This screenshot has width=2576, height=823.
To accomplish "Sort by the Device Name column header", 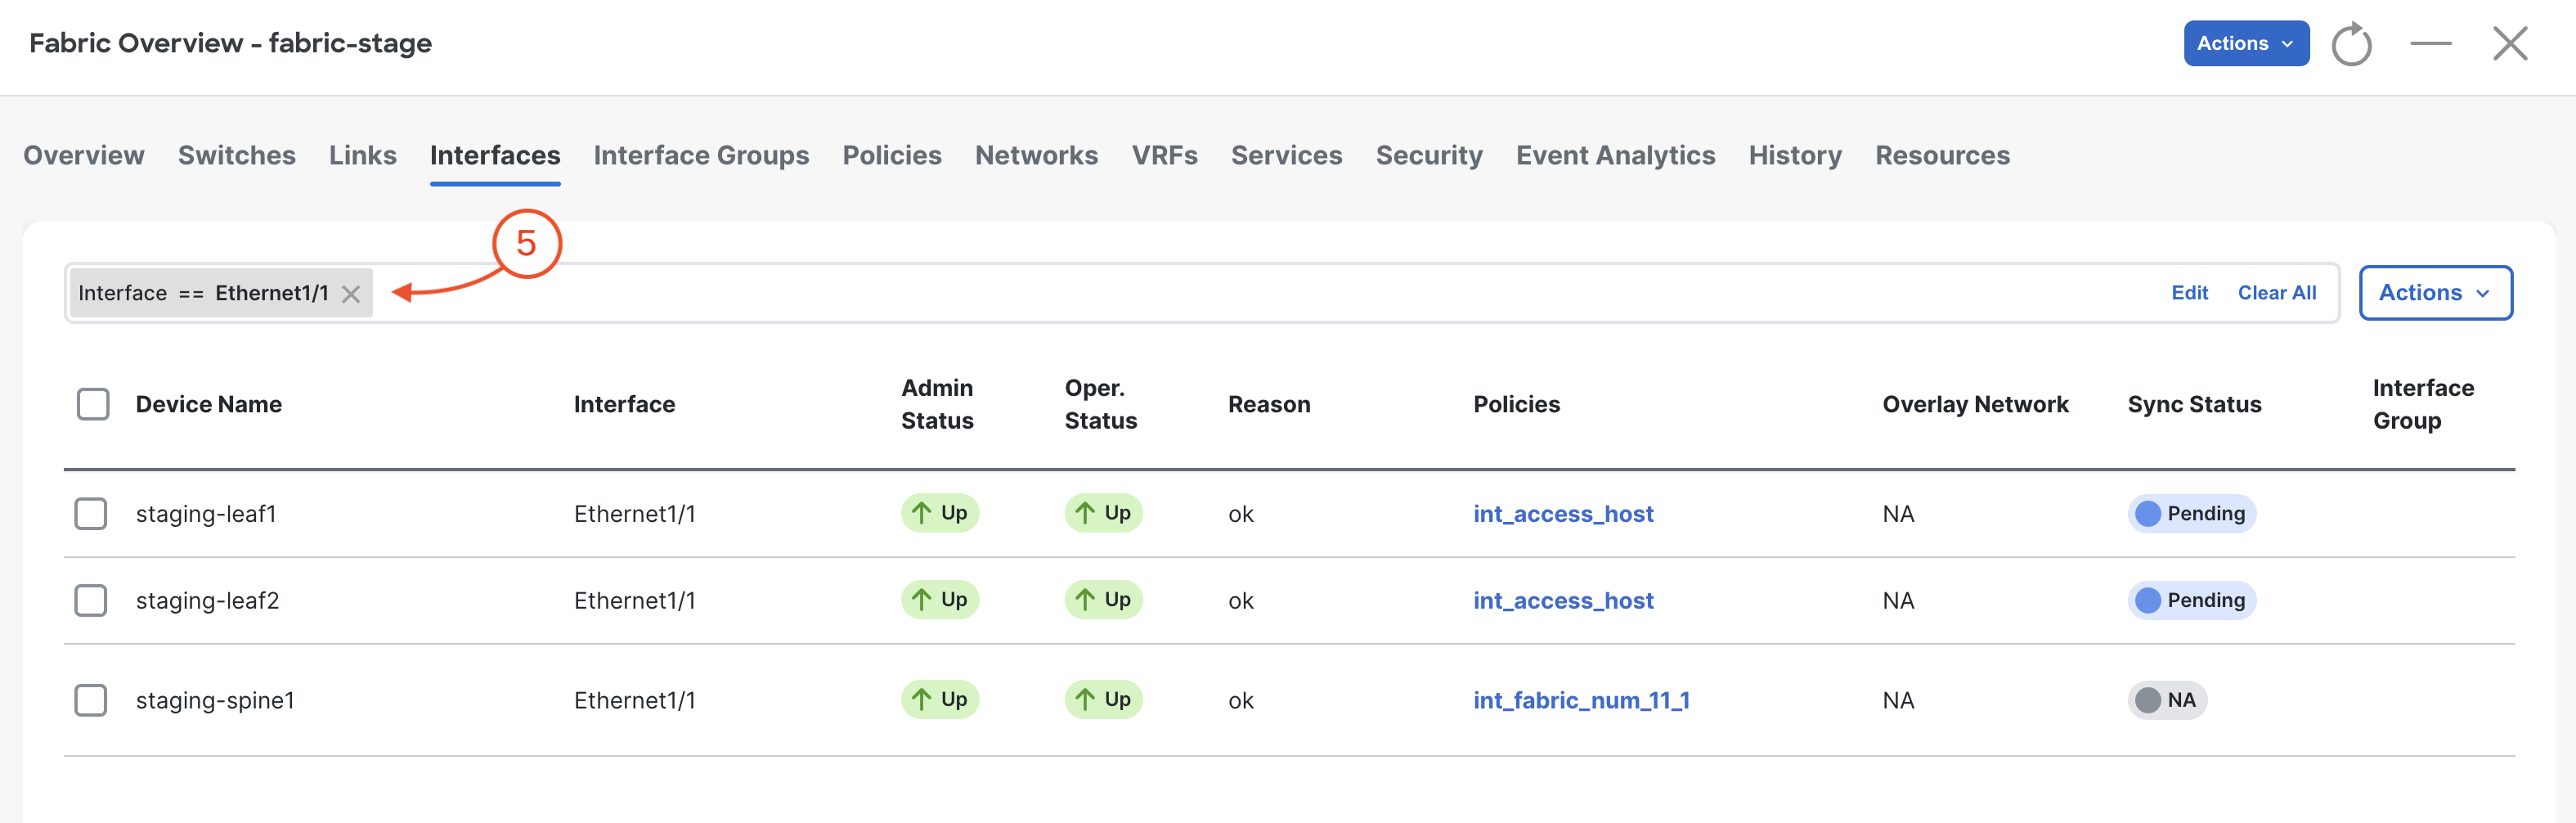I will point(209,404).
